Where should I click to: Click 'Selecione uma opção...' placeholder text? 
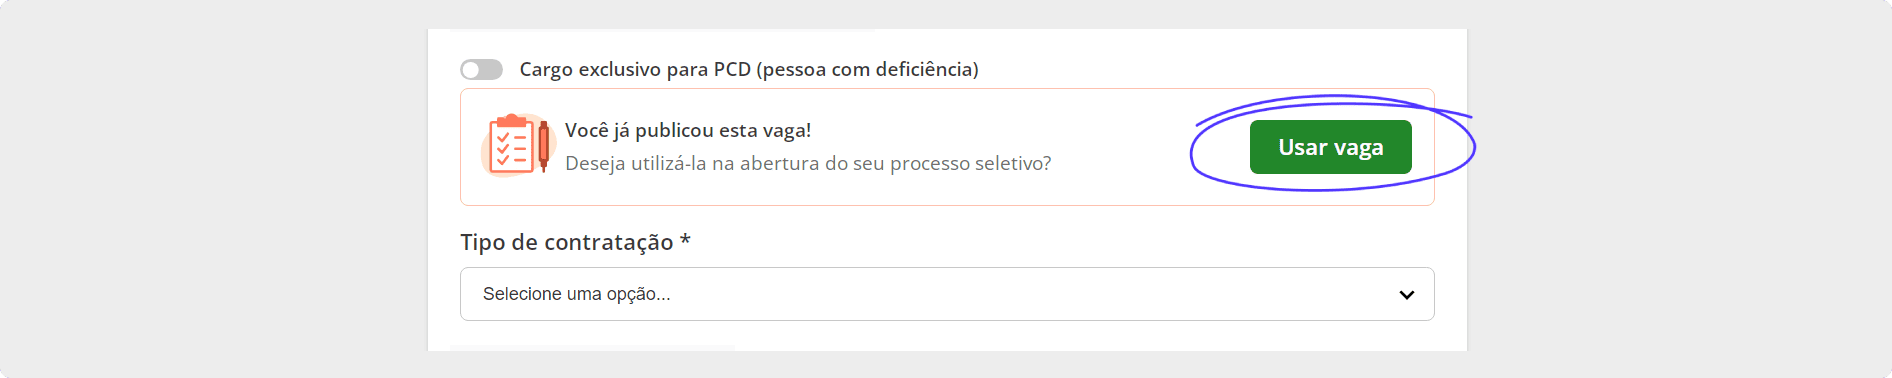coord(577,294)
